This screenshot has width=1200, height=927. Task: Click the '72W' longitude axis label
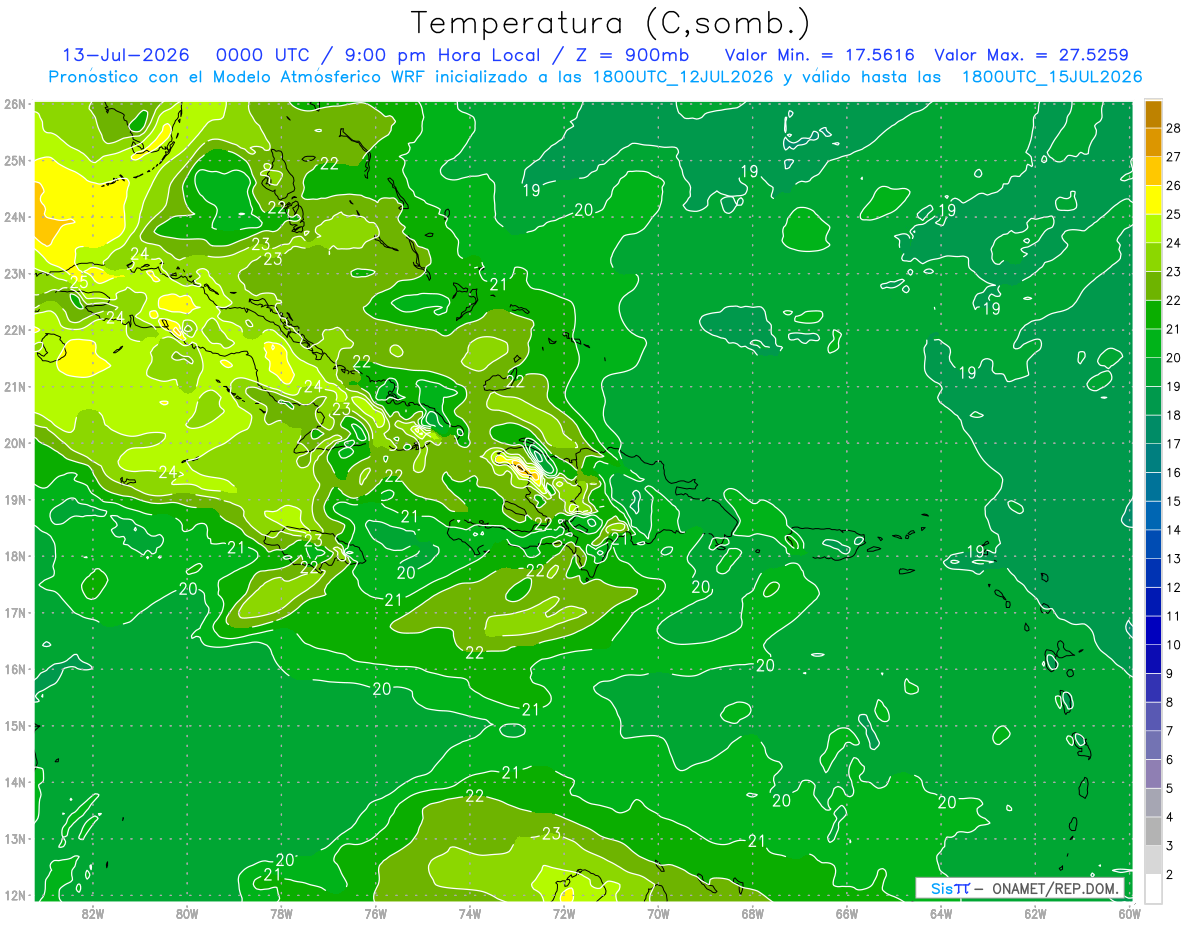564,913
